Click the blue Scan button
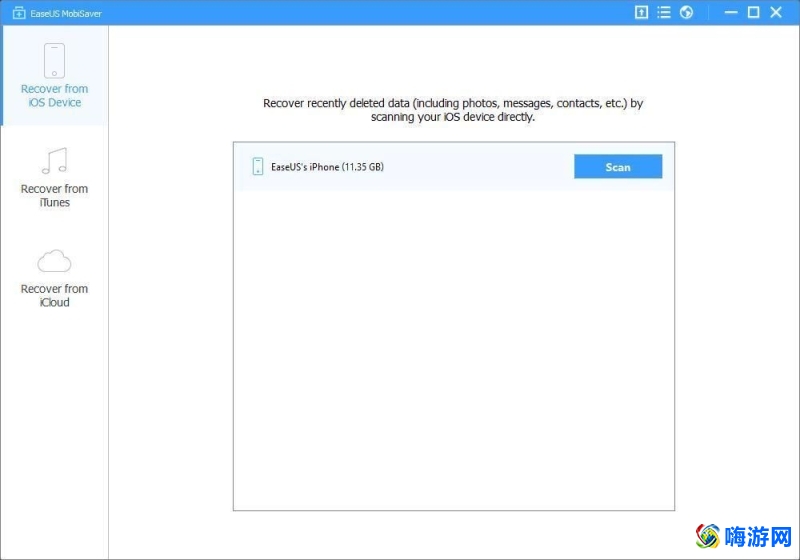Screen dimensions: 800x560 pos(618,167)
